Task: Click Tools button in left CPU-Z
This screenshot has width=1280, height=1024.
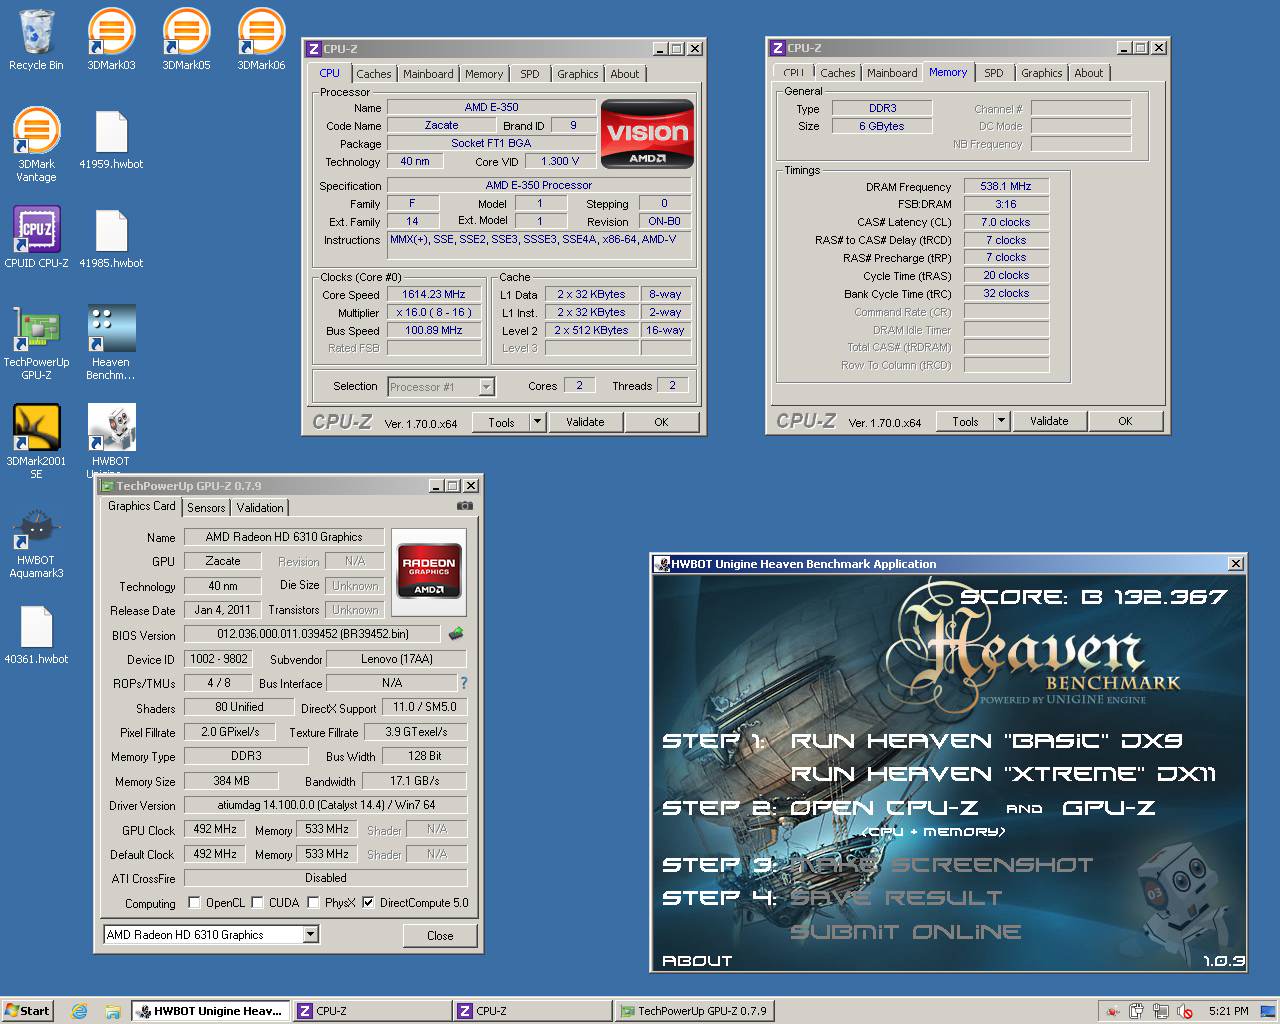Action: pos(501,422)
